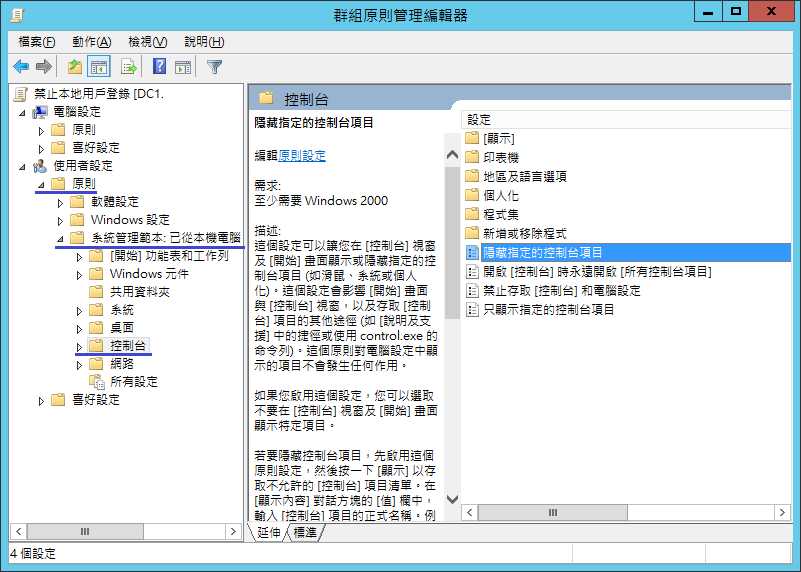Switch to the 延伸 tab
This screenshot has width=801, height=572.
[269, 533]
